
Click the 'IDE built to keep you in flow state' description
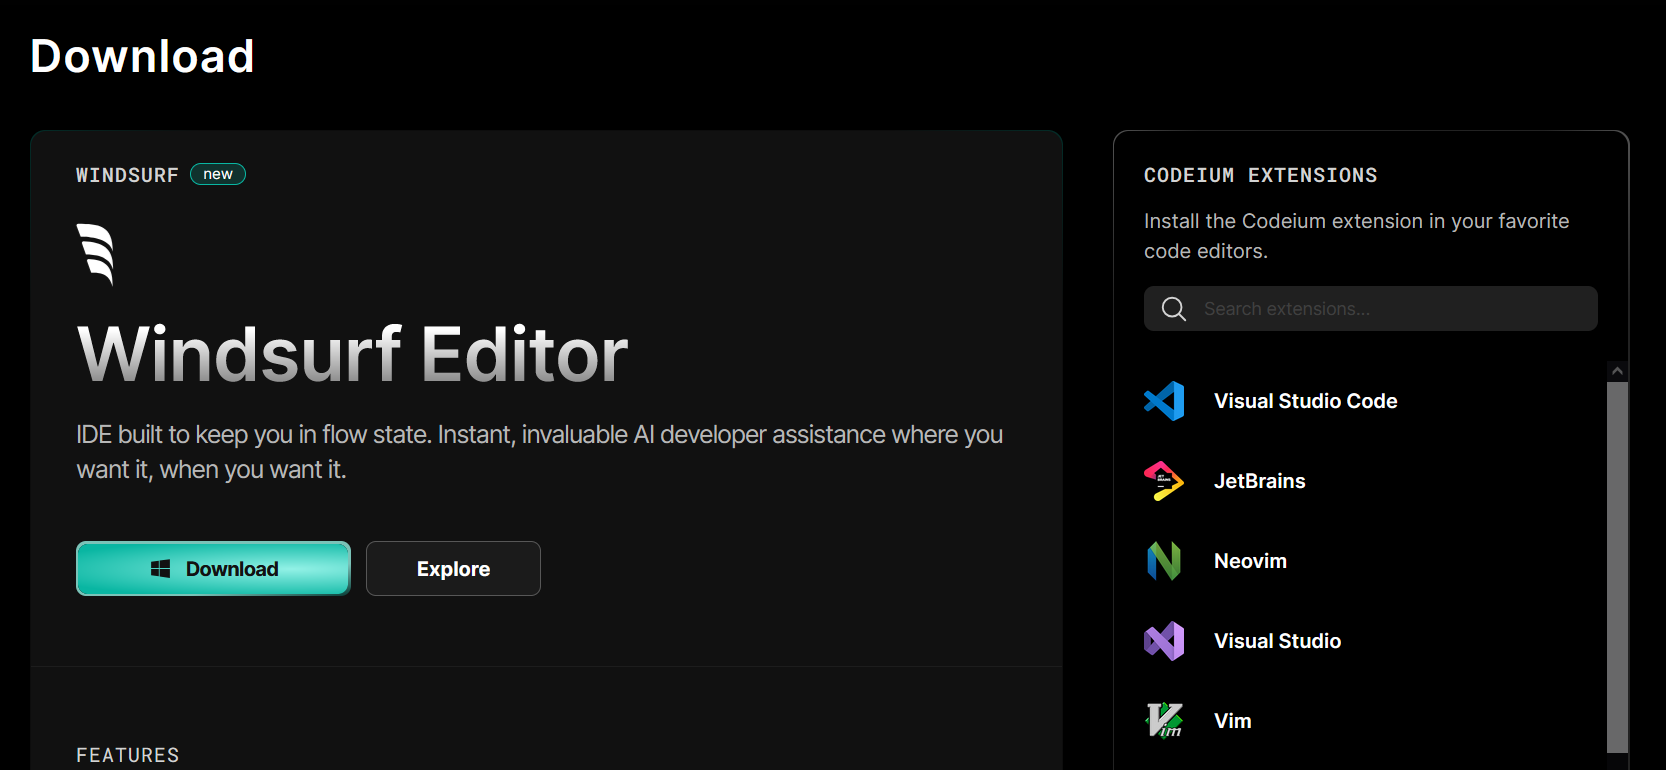coord(540,452)
